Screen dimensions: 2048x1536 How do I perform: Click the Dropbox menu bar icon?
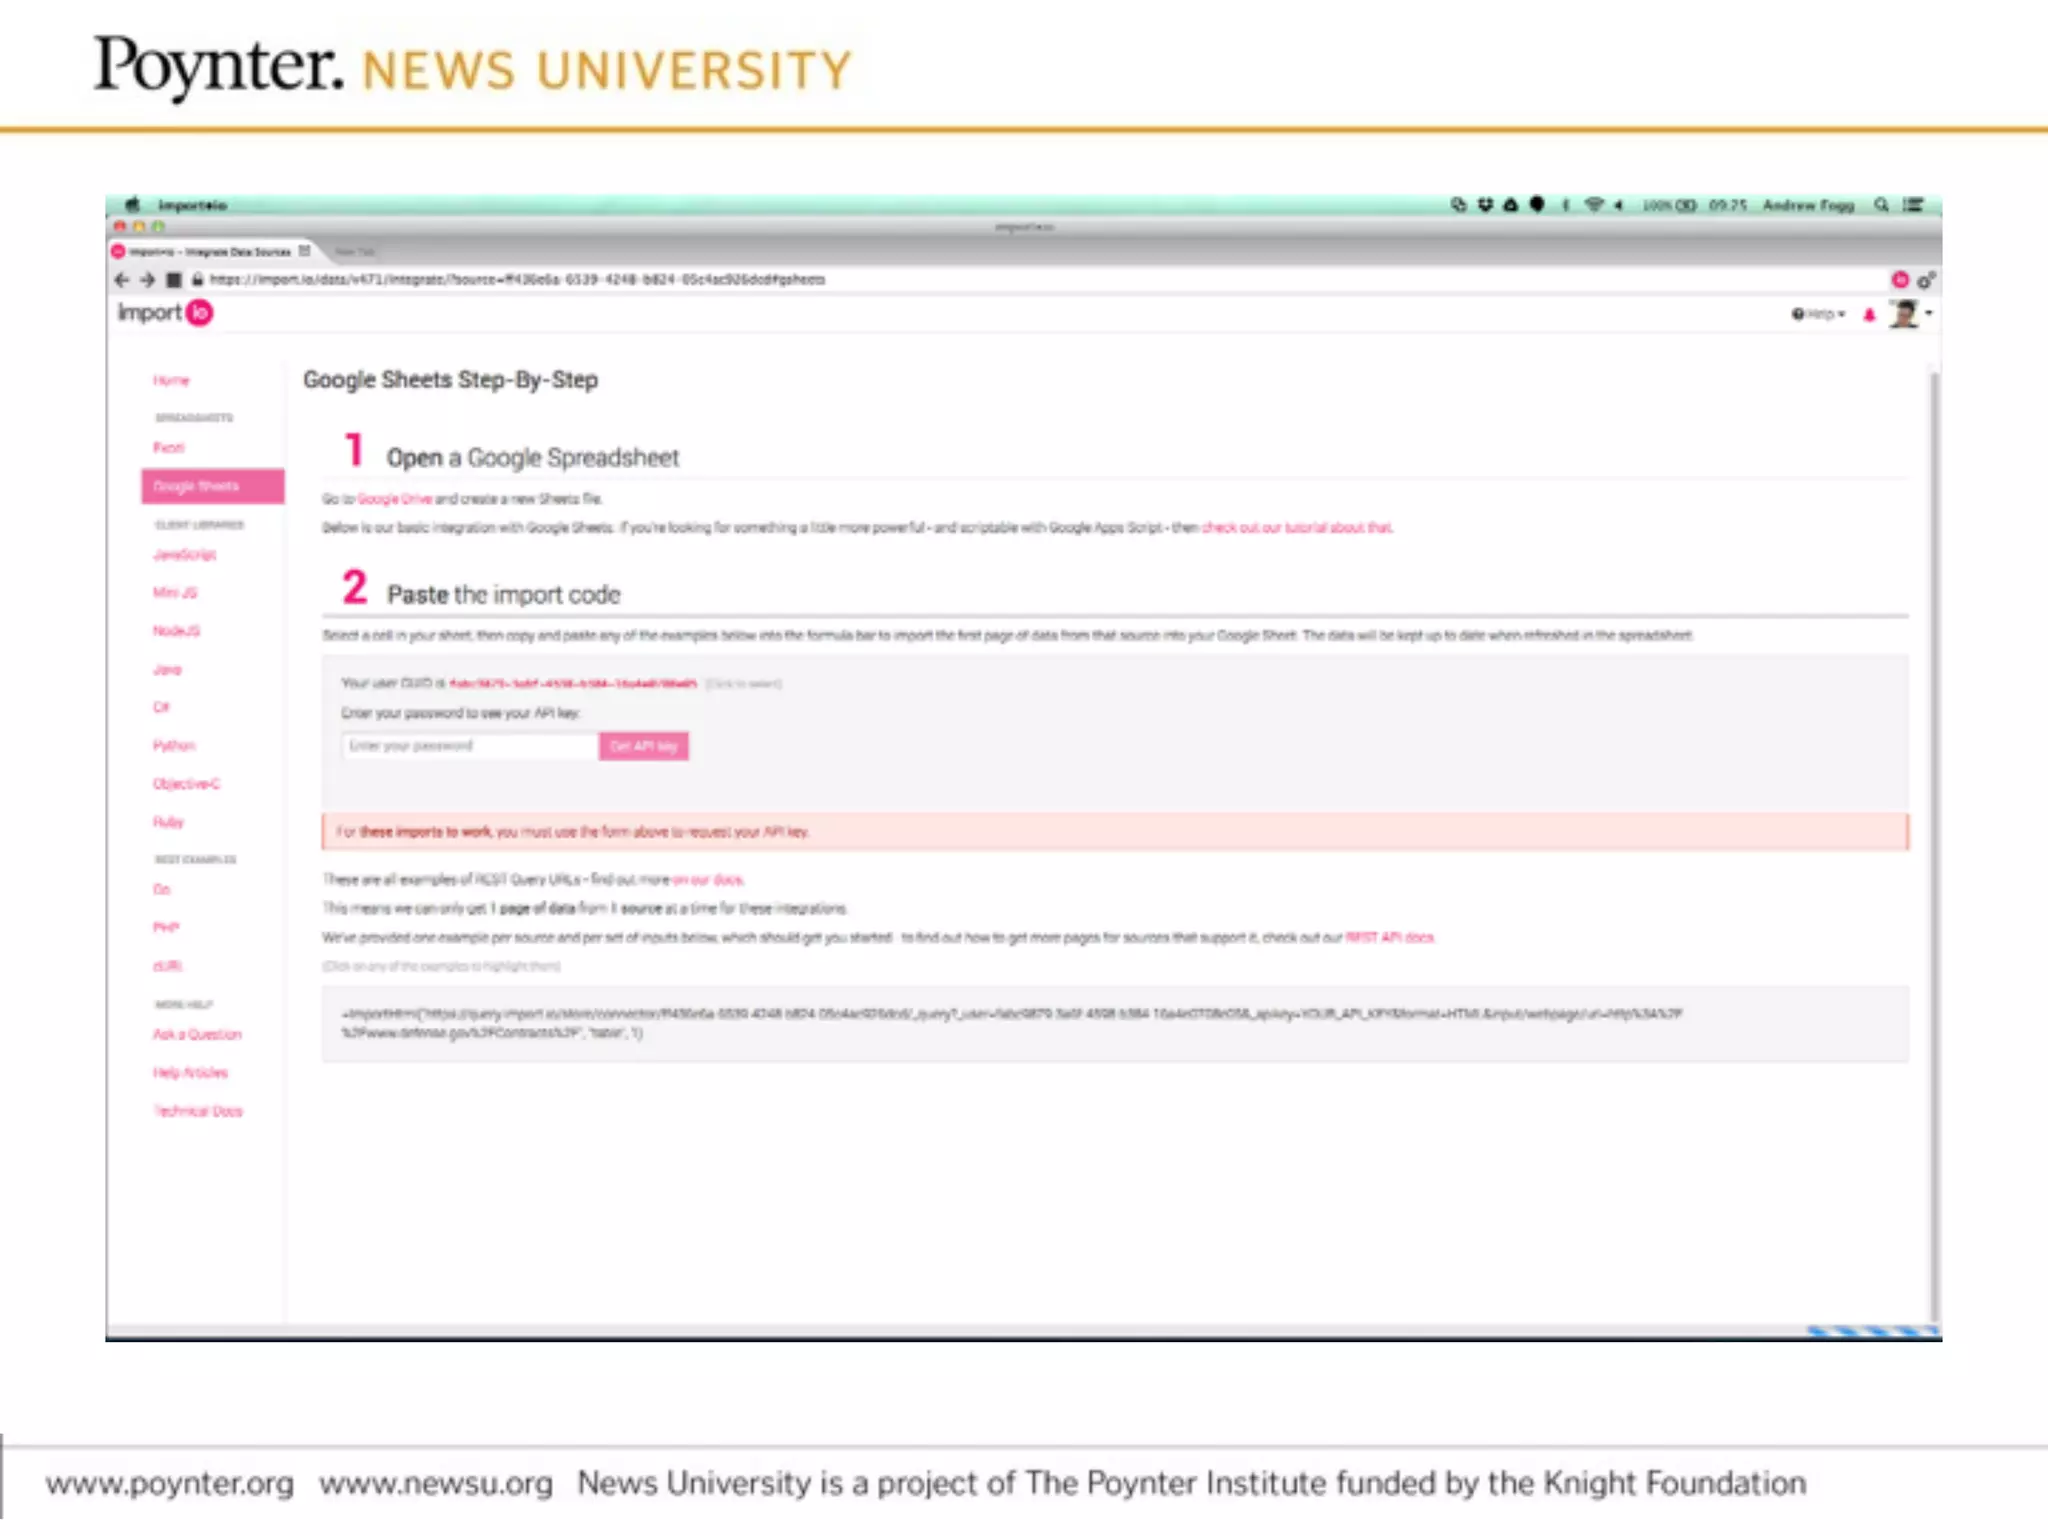pos(1485,205)
